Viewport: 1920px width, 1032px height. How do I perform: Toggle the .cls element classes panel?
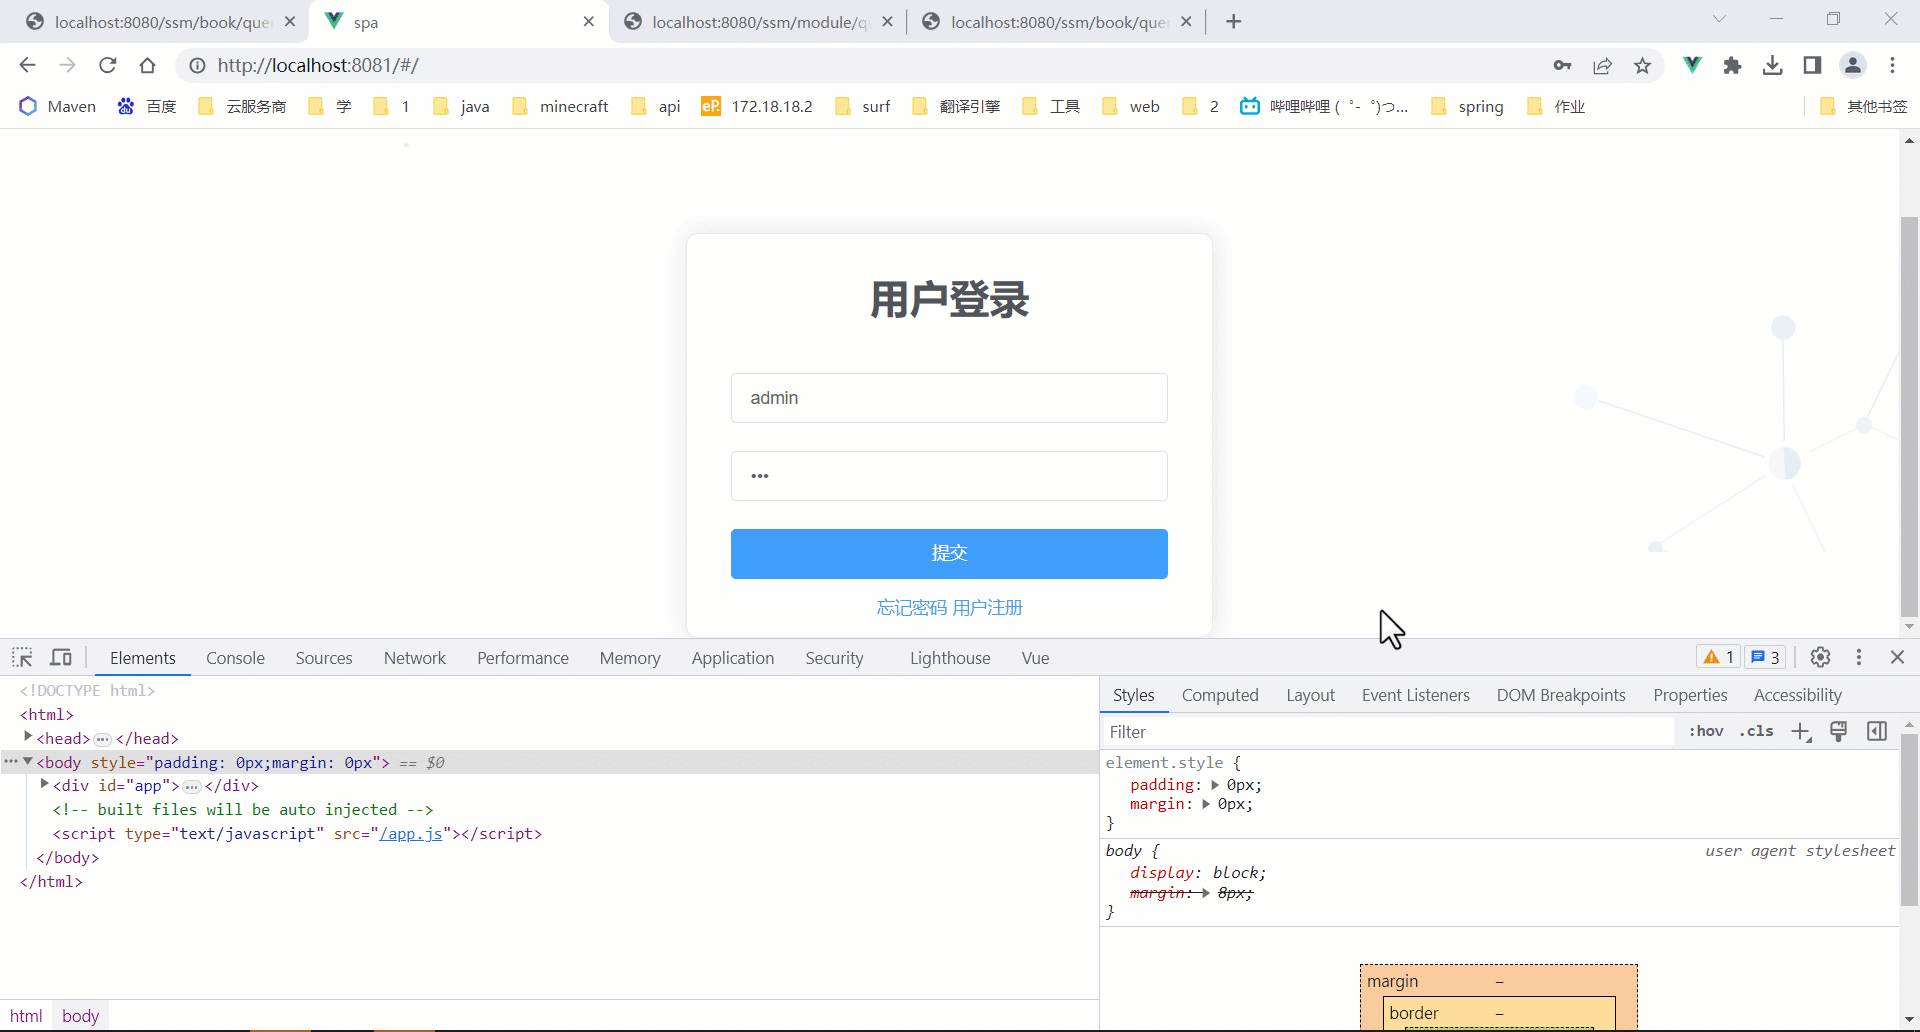1756,731
